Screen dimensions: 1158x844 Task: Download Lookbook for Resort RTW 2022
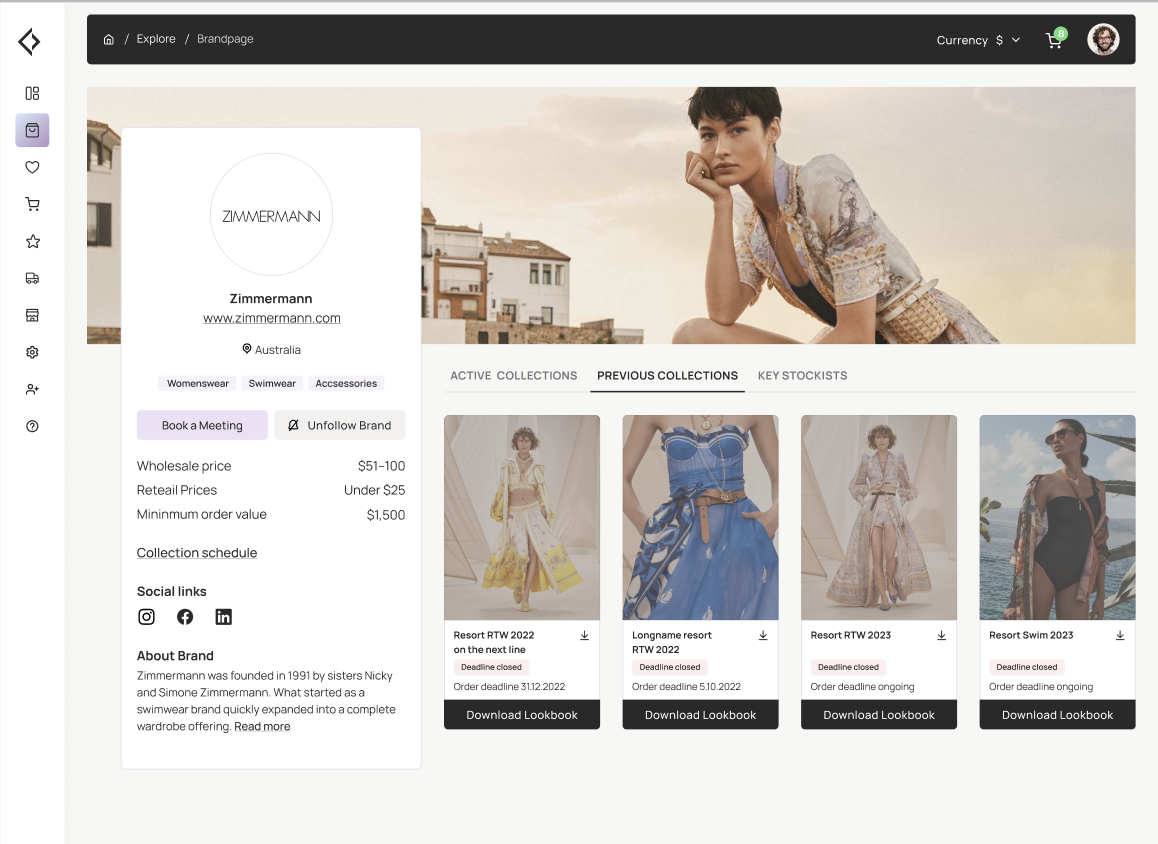tap(521, 715)
